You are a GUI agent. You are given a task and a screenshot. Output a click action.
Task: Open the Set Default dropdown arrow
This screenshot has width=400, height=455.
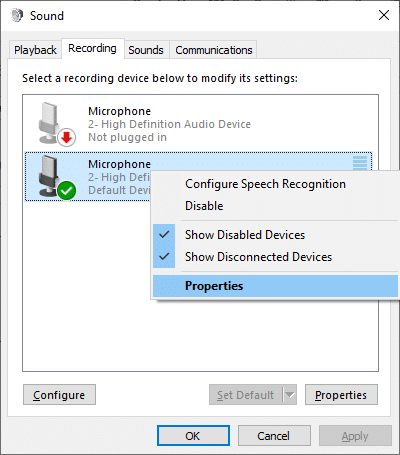click(x=290, y=395)
